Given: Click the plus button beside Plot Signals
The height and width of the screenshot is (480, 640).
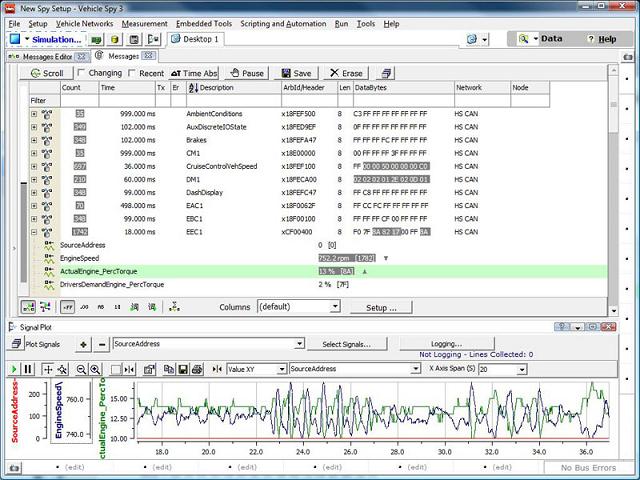Looking at the screenshot, I should click(x=82, y=344).
